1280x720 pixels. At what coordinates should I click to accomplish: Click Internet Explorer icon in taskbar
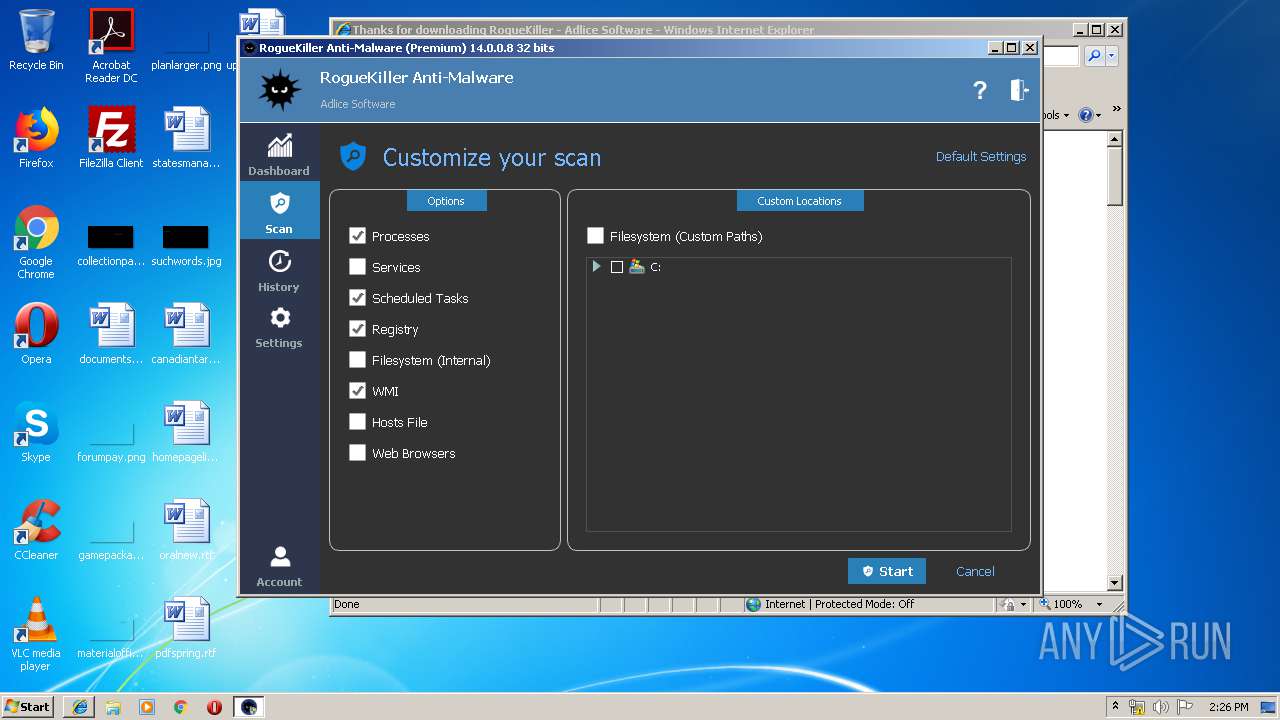pos(80,707)
